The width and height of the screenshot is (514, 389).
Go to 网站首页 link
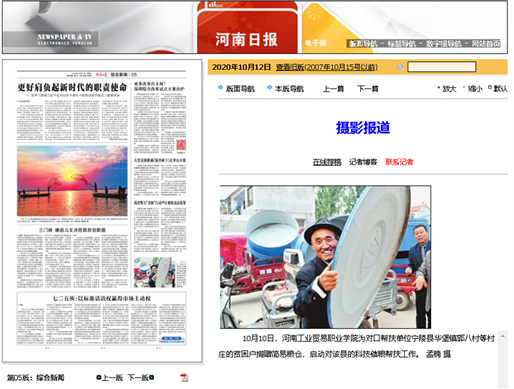[x=486, y=44]
